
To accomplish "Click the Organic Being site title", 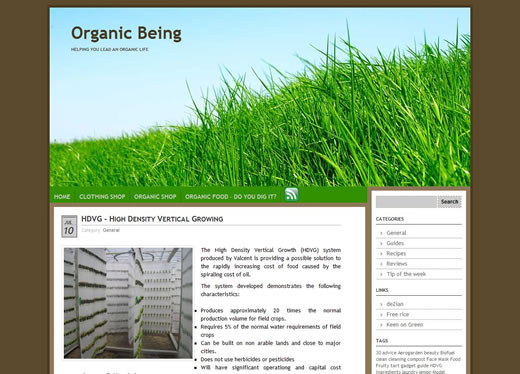I will [126, 34].
